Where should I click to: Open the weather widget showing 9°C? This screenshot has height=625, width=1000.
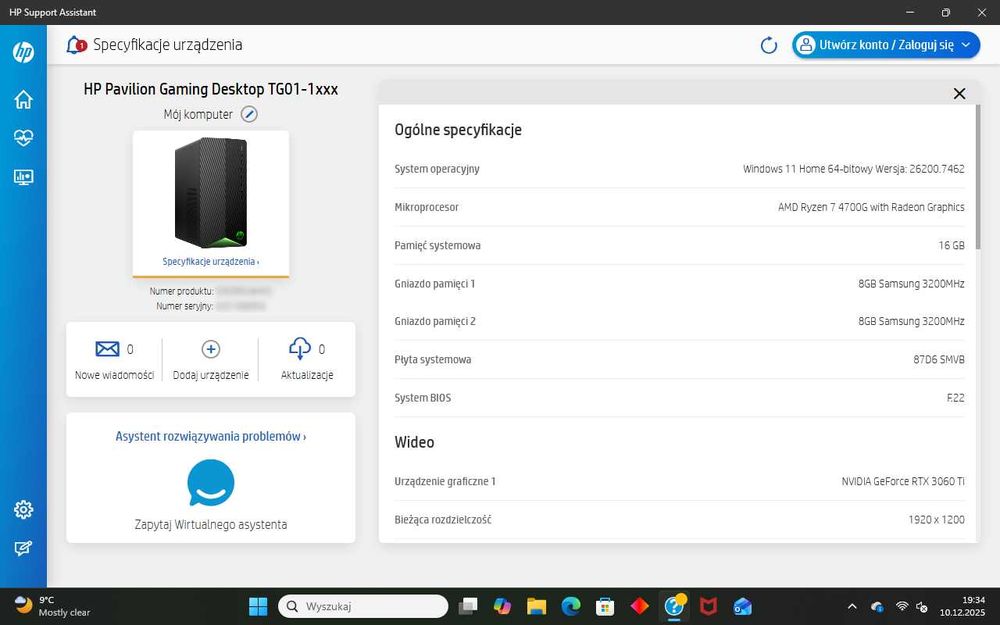pyautogui.click(x=52, y=606)
